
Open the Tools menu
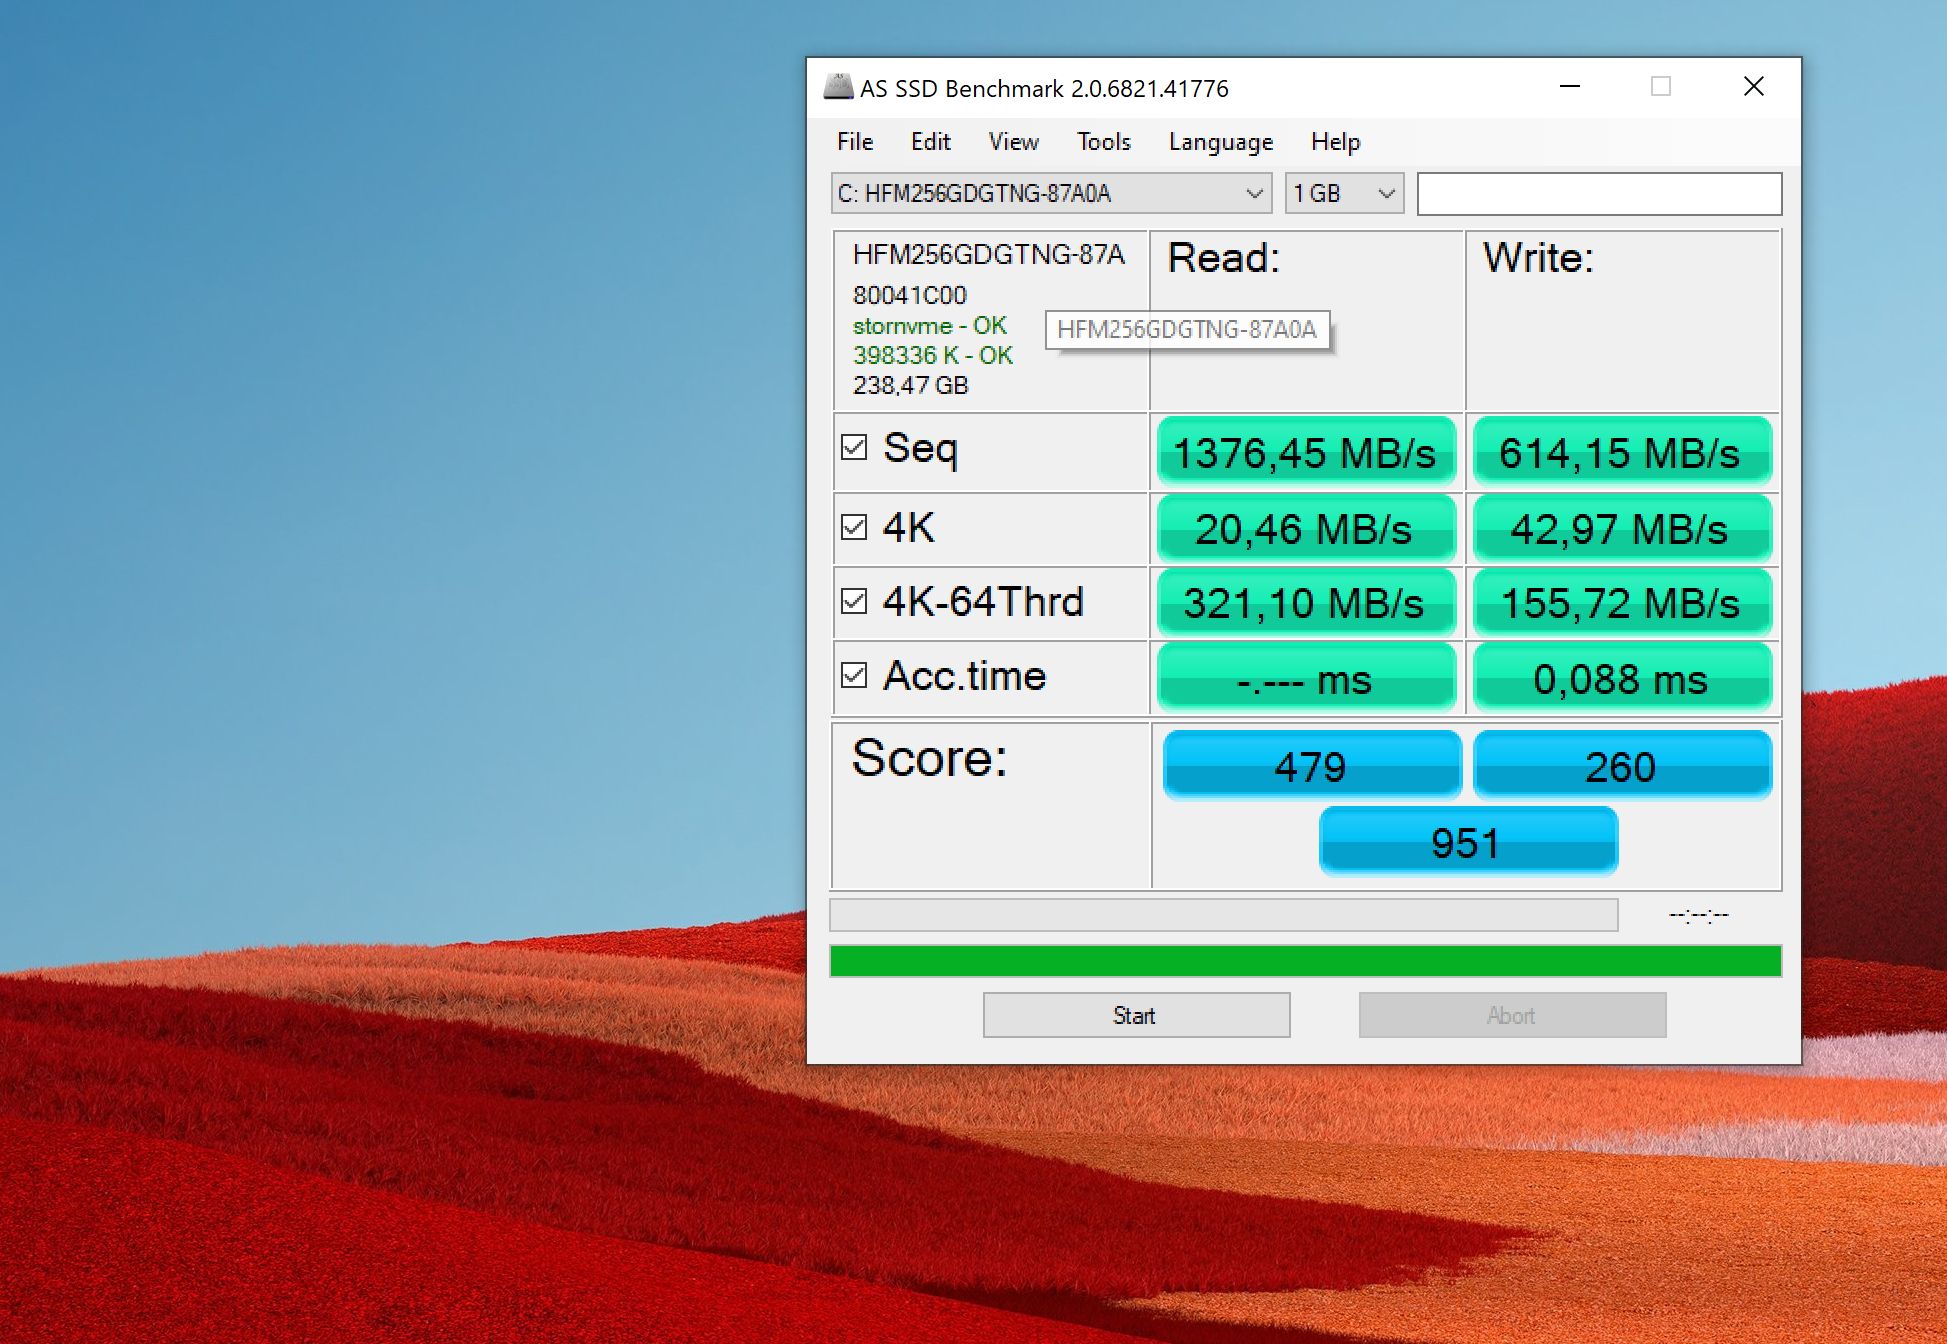pos(1103,142)
